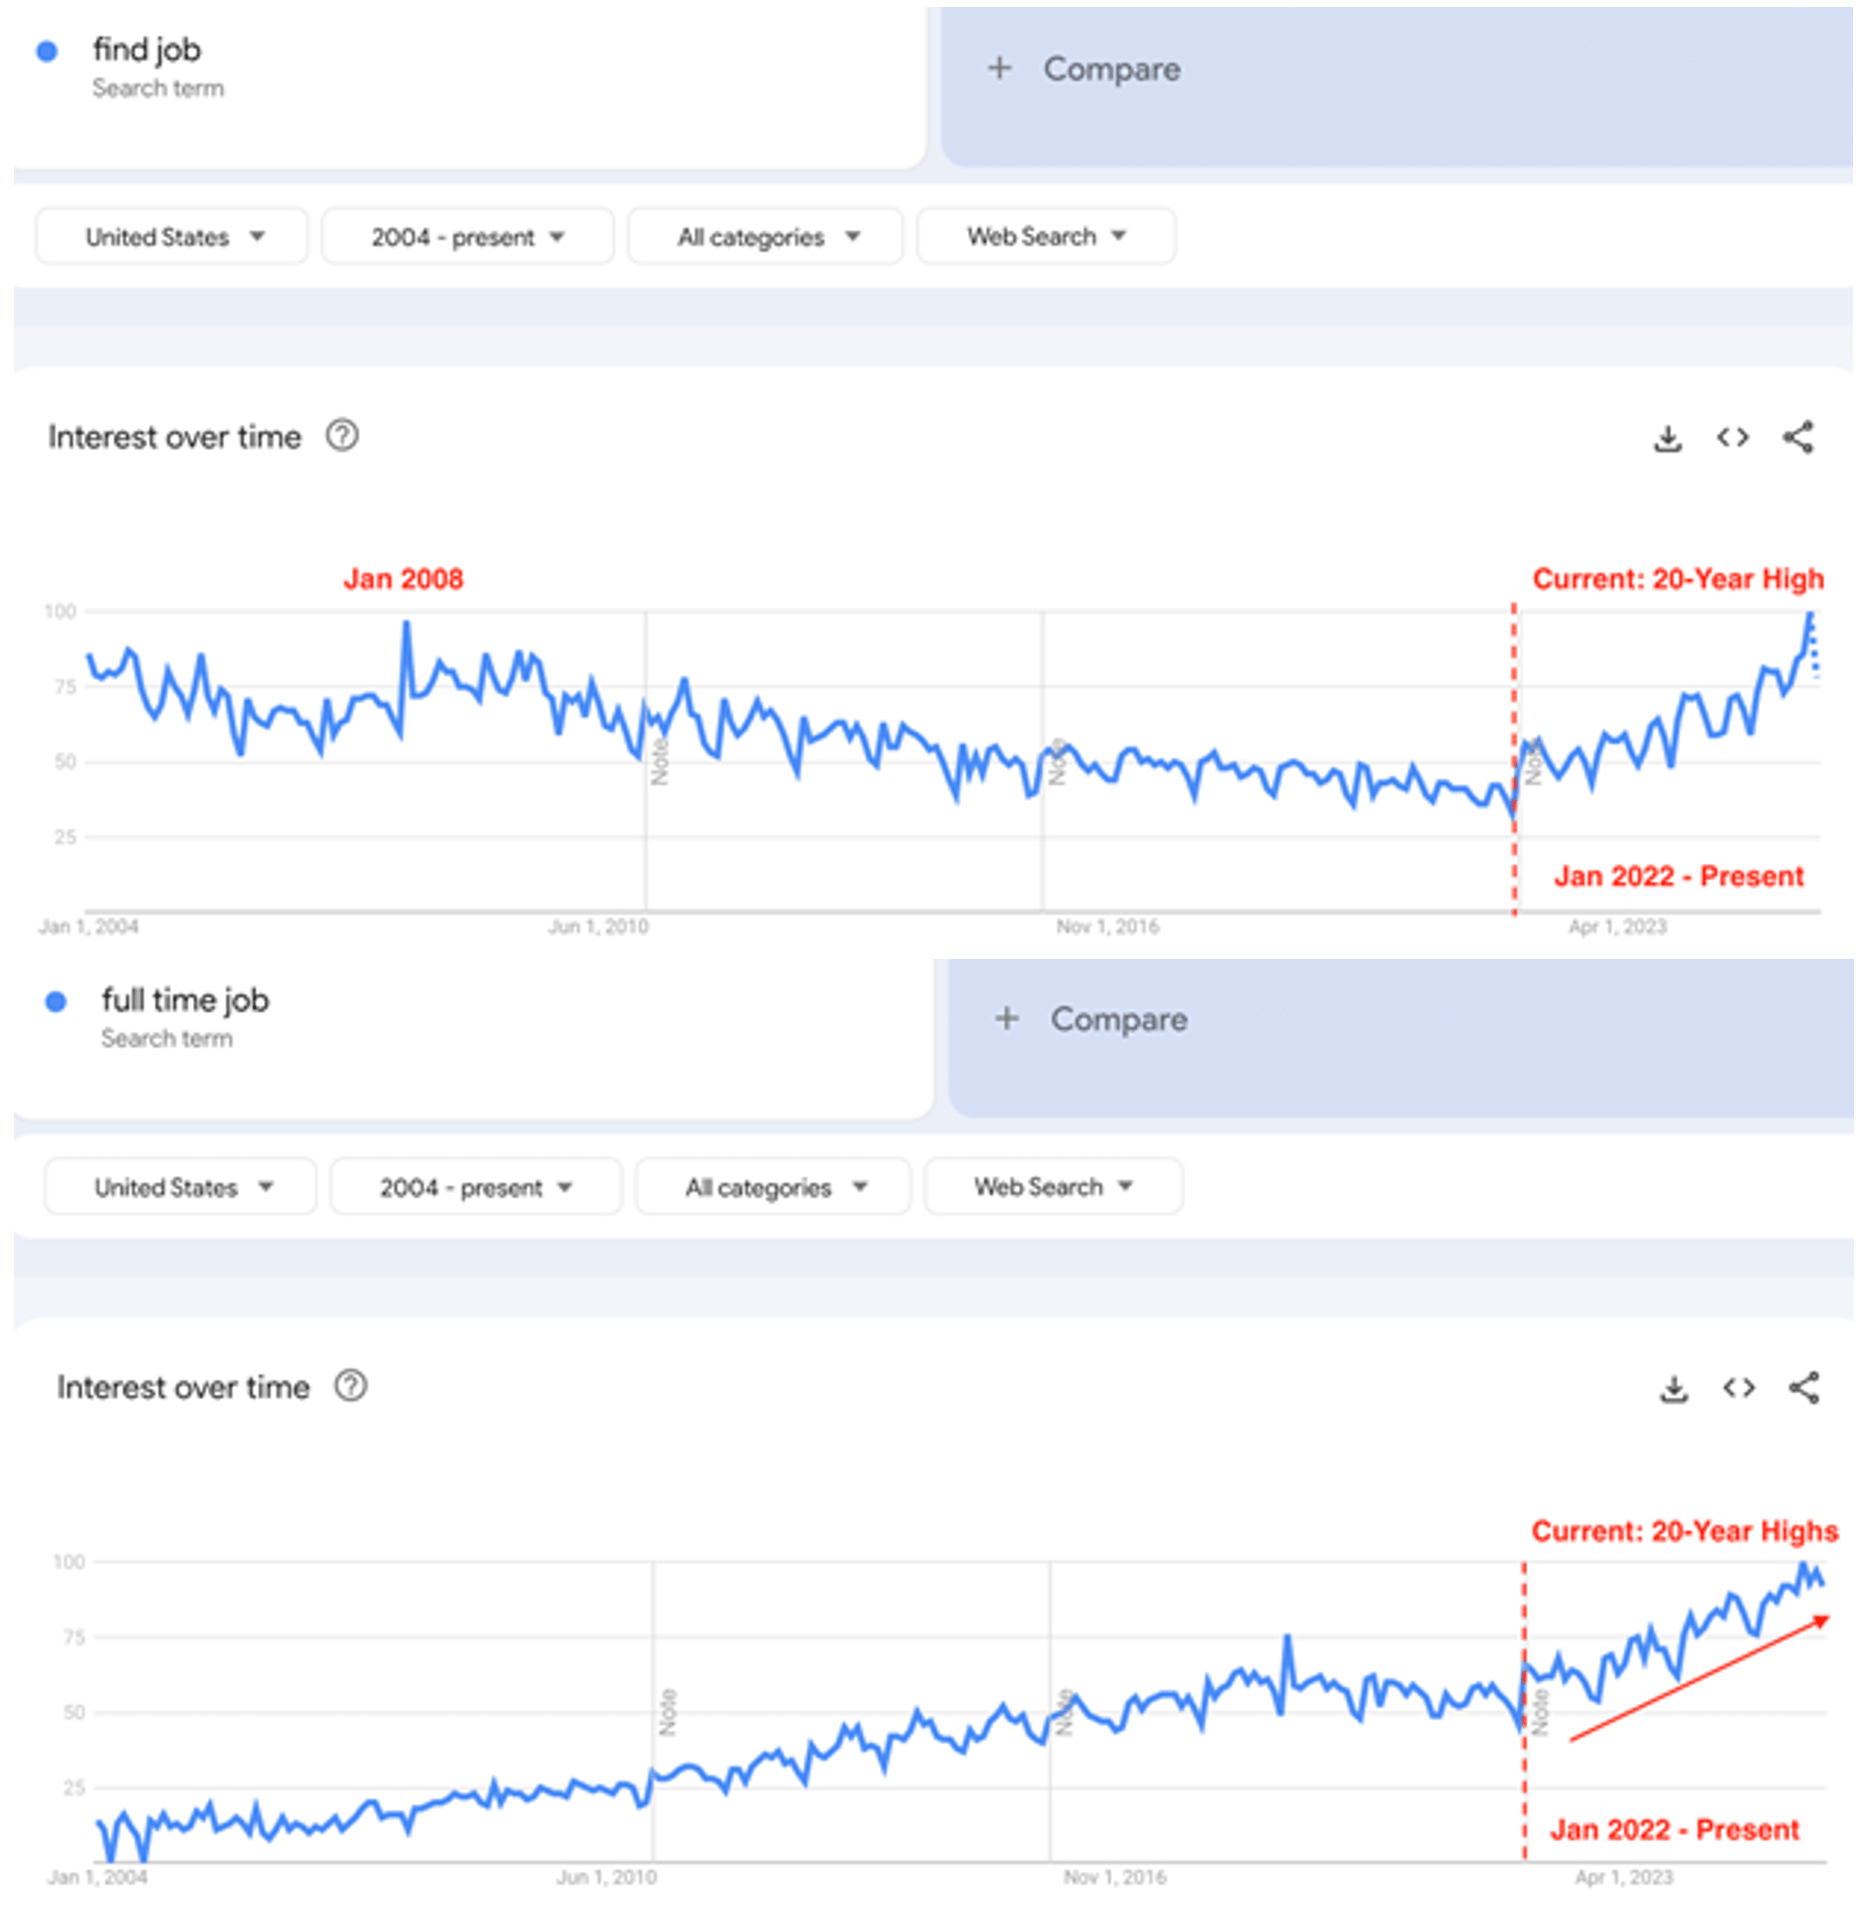Edit the full time job search term
1860x1910 pixels.
click(x=185, y=1000)
